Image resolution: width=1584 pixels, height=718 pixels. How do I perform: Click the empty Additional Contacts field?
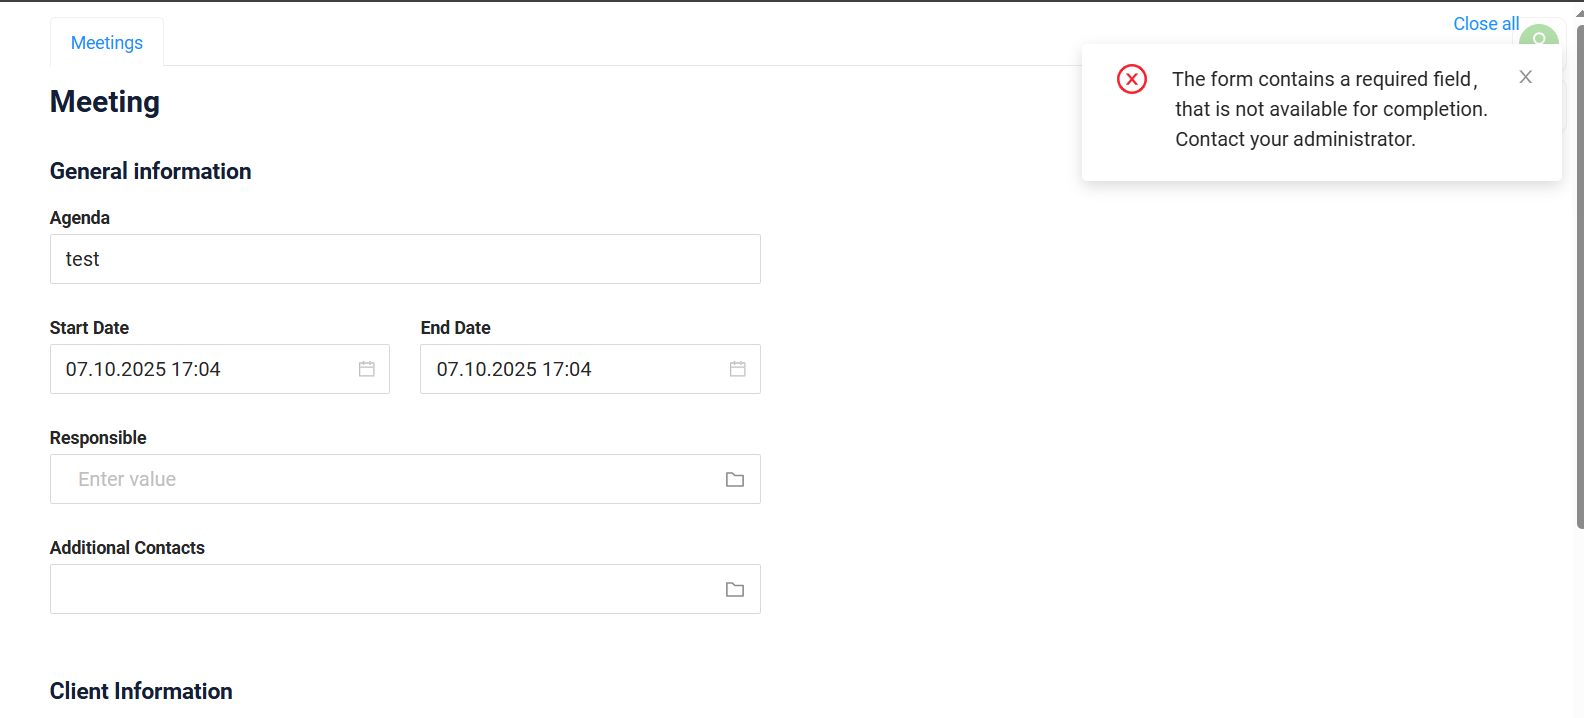pyautogui.click(x=380, y=589)
